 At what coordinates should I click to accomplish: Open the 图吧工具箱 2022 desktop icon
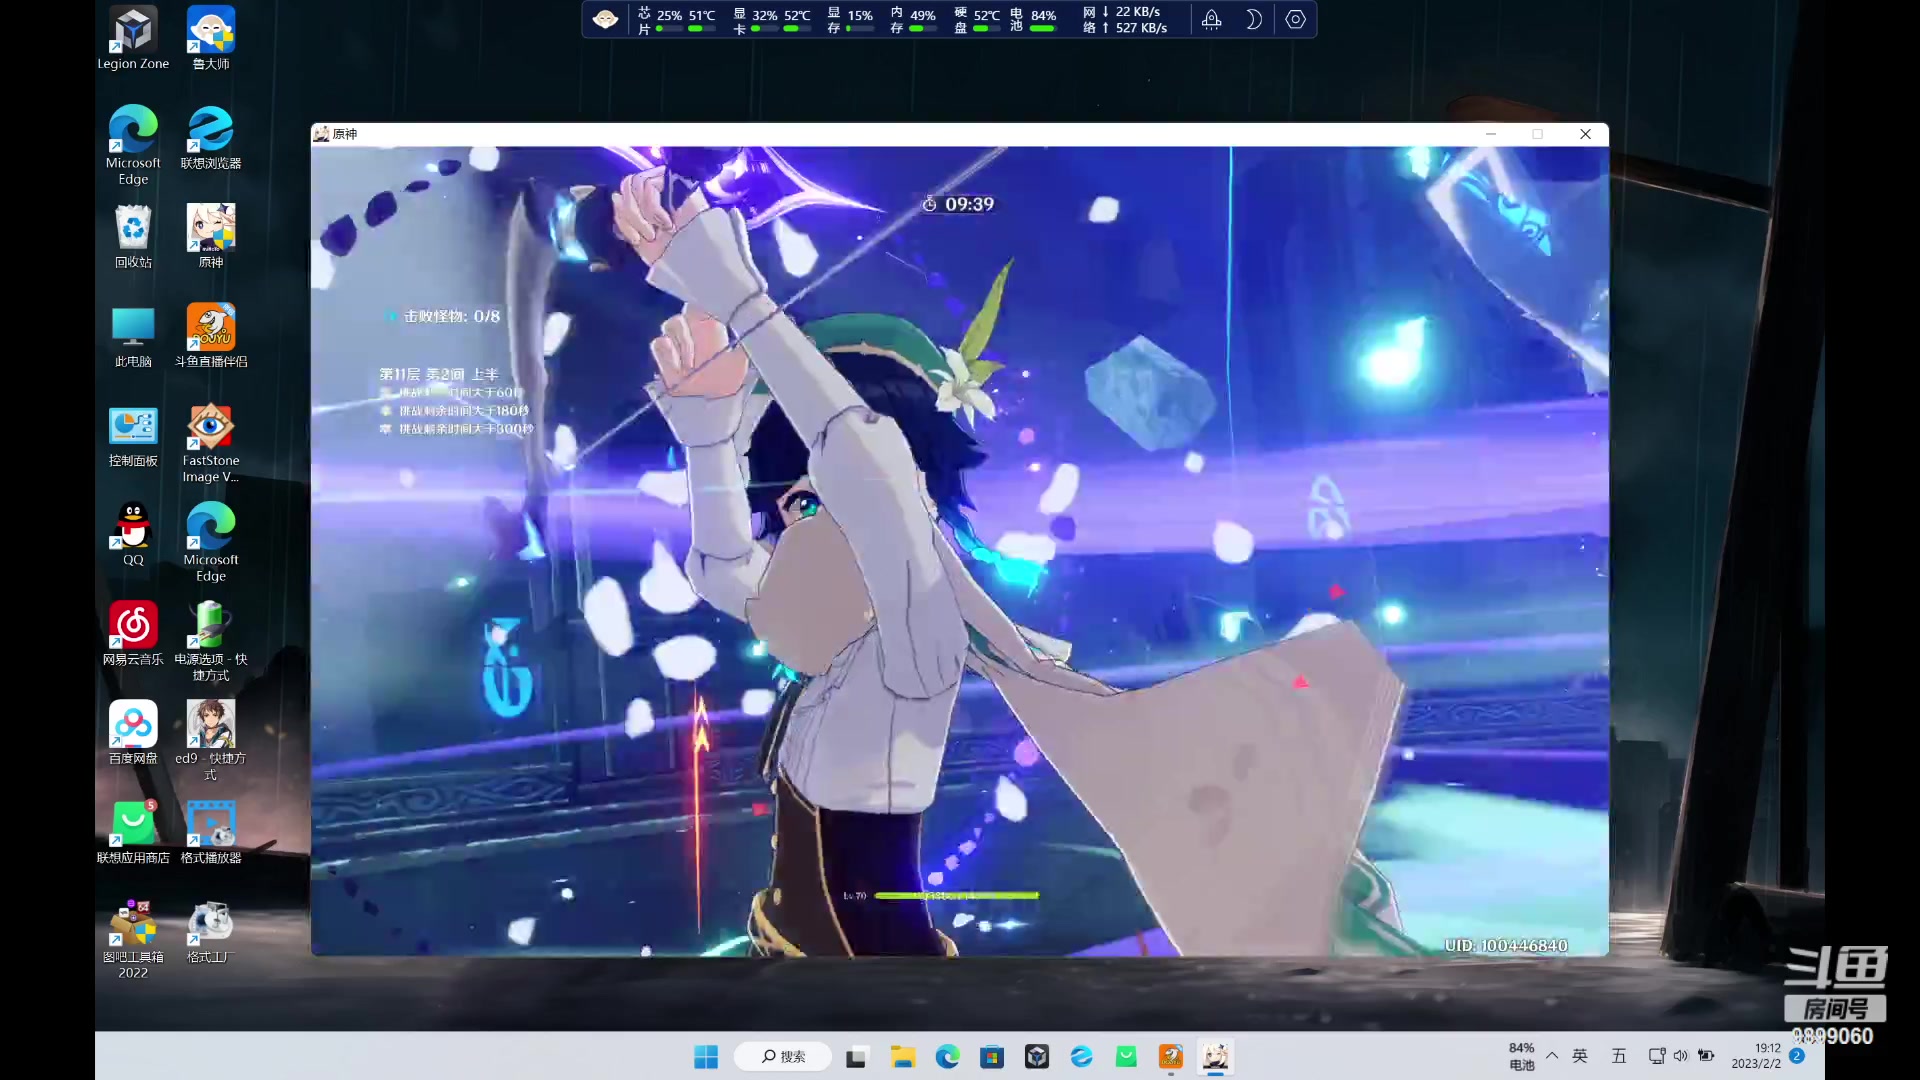pyautogui.click(x=133, y=939)
